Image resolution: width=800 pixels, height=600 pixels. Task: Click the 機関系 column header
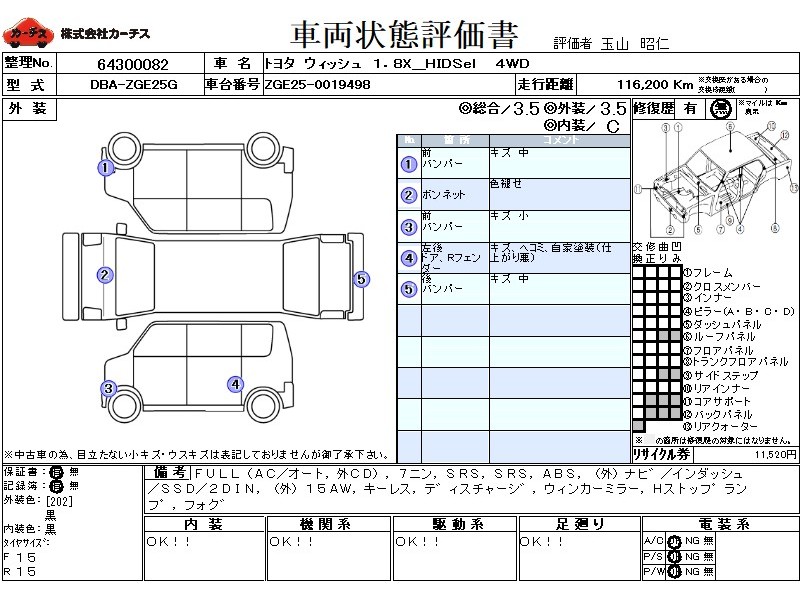326,525
